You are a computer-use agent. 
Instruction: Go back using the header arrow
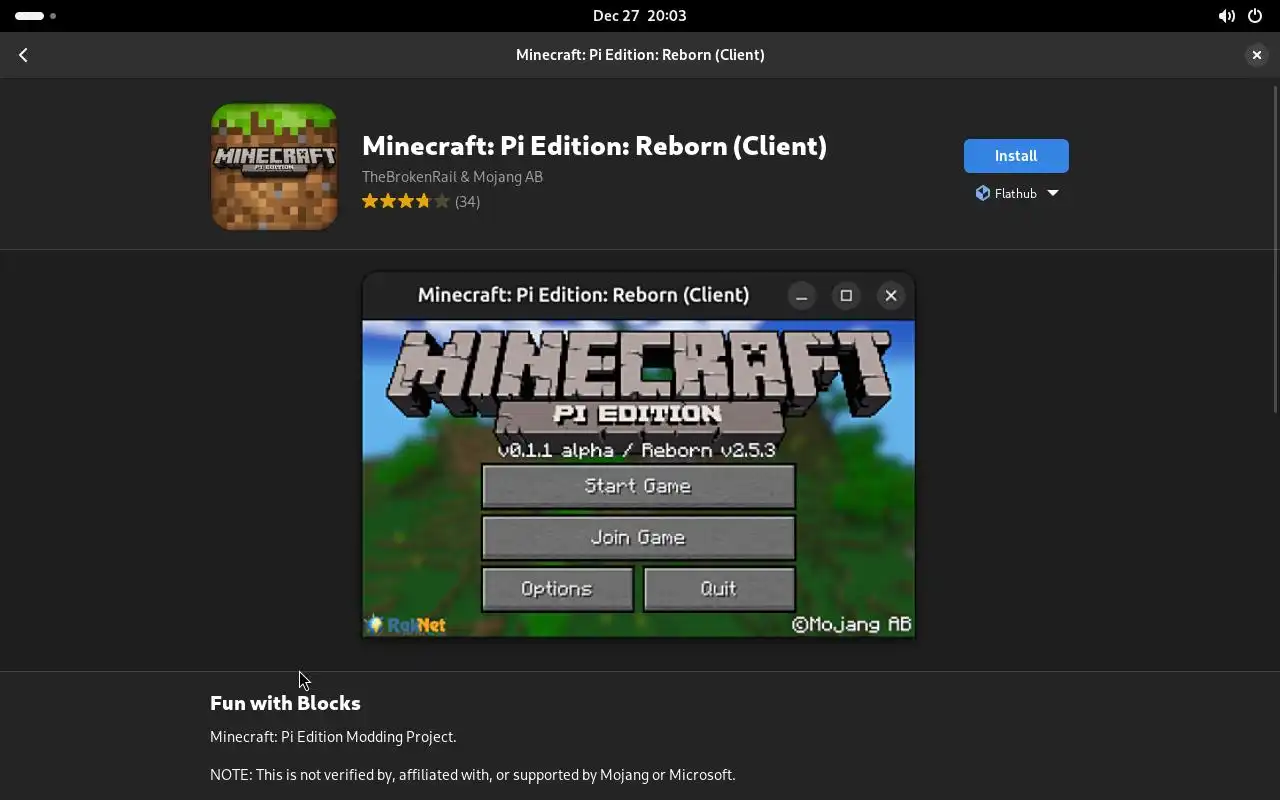click(23, 55)
